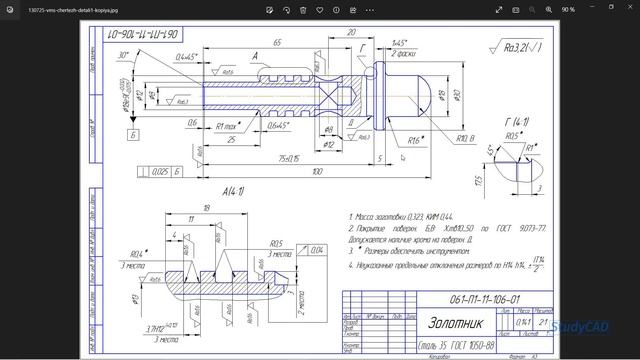Close the Photos window
Screen dimensions: 640x360
pyautogui.click(x=630, y=7)
